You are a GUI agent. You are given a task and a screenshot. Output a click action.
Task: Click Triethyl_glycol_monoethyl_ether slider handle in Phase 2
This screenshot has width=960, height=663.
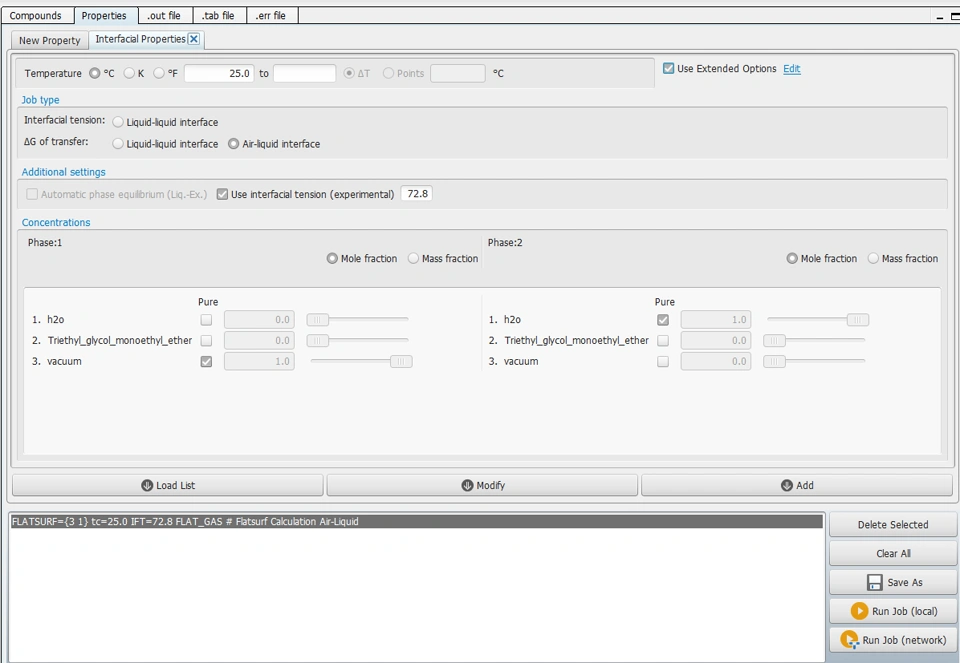774,340
